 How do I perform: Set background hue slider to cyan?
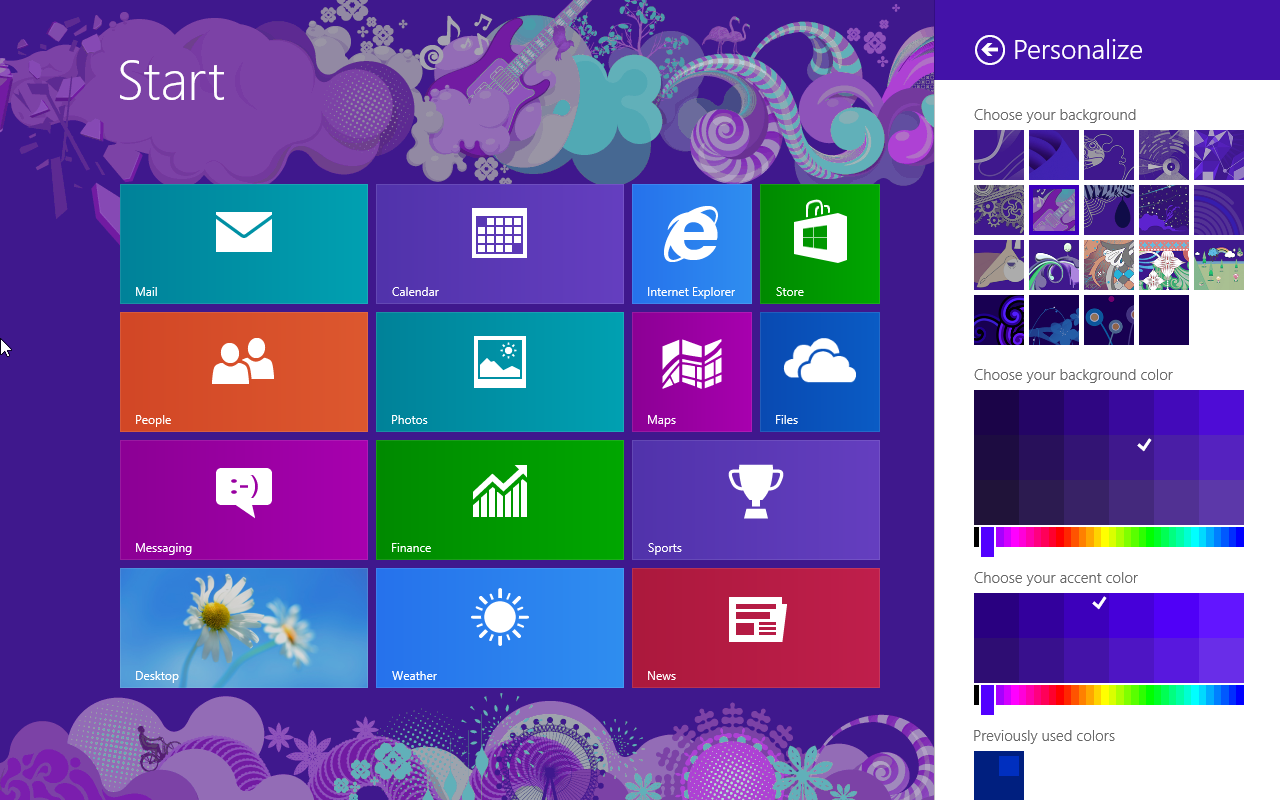click(1193, 538)
